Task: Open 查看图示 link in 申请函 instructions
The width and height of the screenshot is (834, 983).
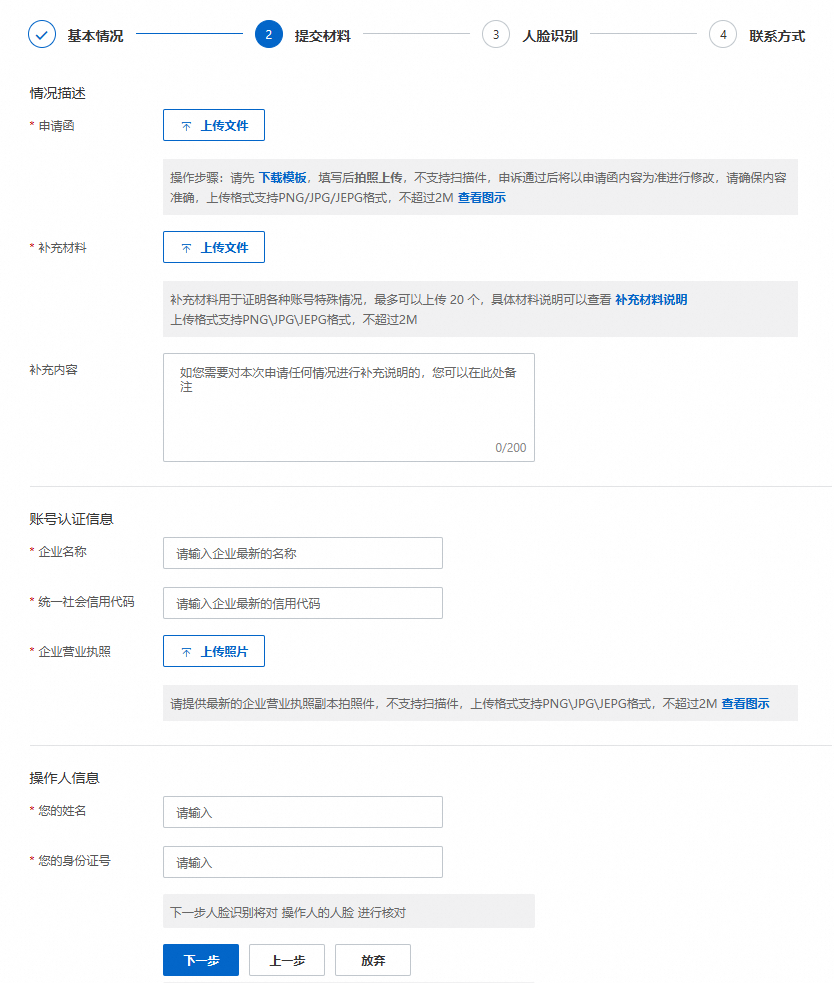Action: point(482,198)
